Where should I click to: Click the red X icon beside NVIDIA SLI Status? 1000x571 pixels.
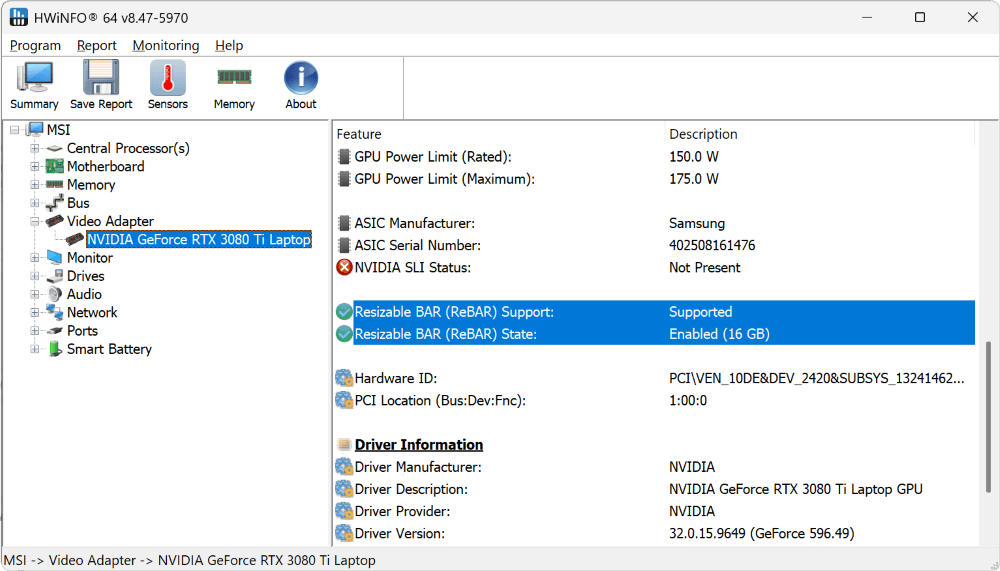[344, 267]
